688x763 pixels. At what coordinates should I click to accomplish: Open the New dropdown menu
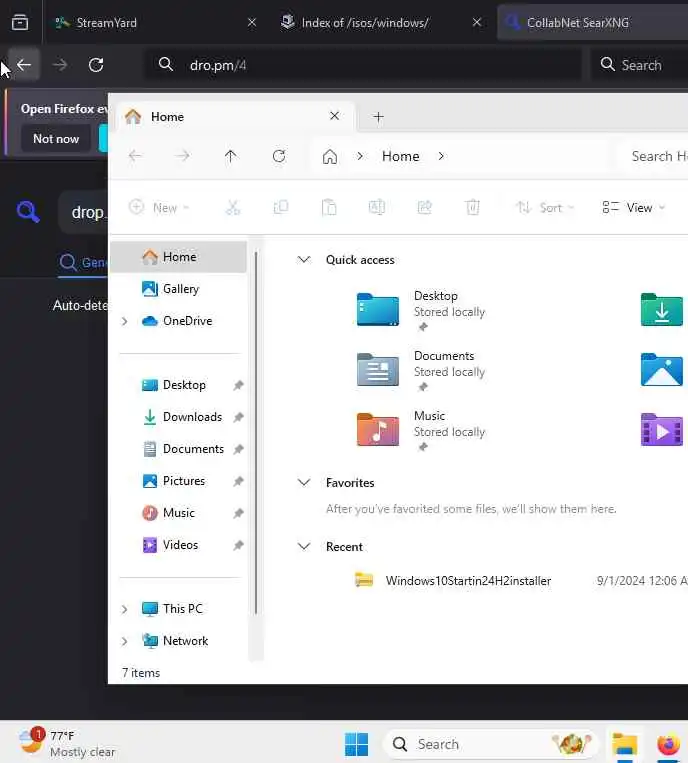[x=159, y=207]
